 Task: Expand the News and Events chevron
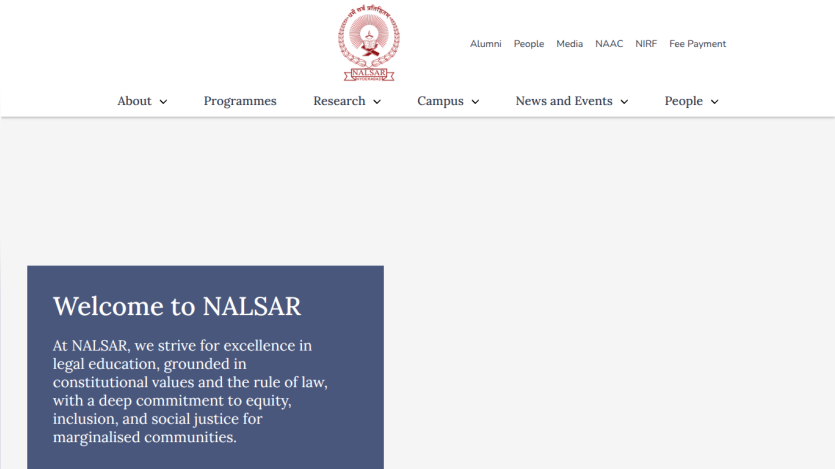(x=624, y=102)
